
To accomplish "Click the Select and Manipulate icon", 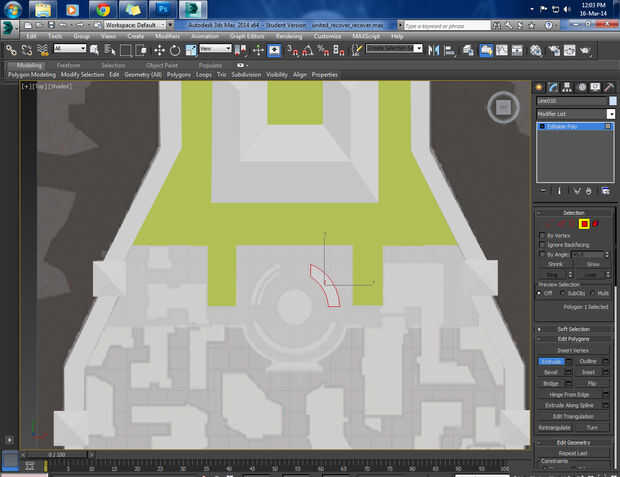I will pyautogui.click(x=258, y=50).
